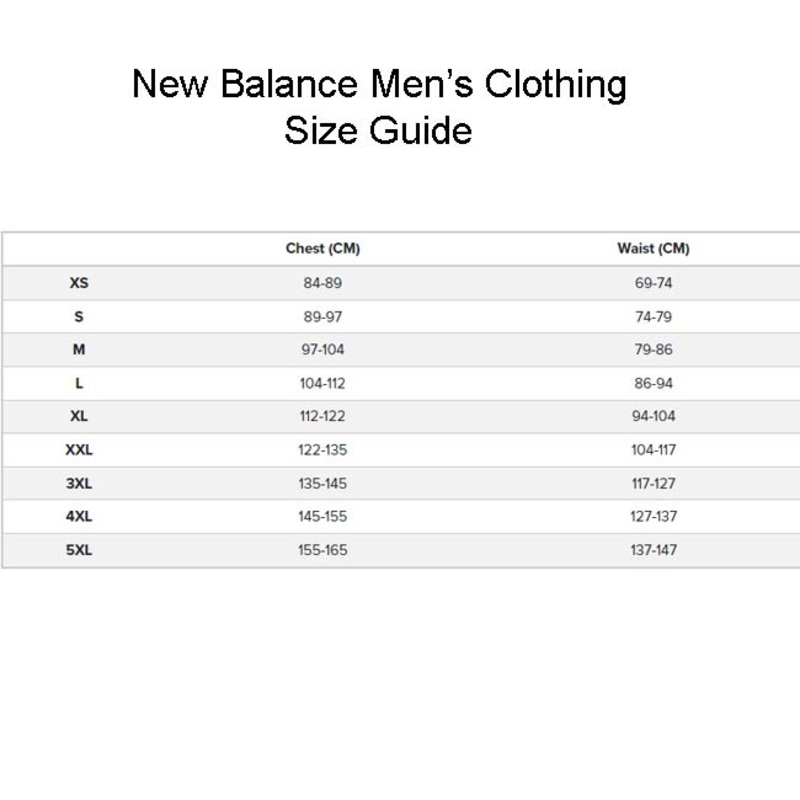Click waist measurement 86-94 cell
This screenshot has width=800, height=800.
[x=653, y=384]
